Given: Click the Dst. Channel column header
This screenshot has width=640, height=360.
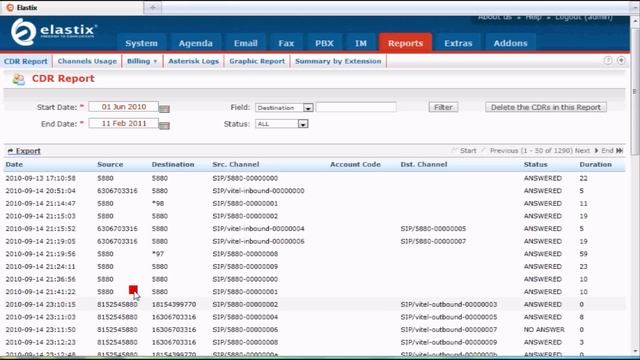Looking at the screenshot, I should (x=424, y=164).
